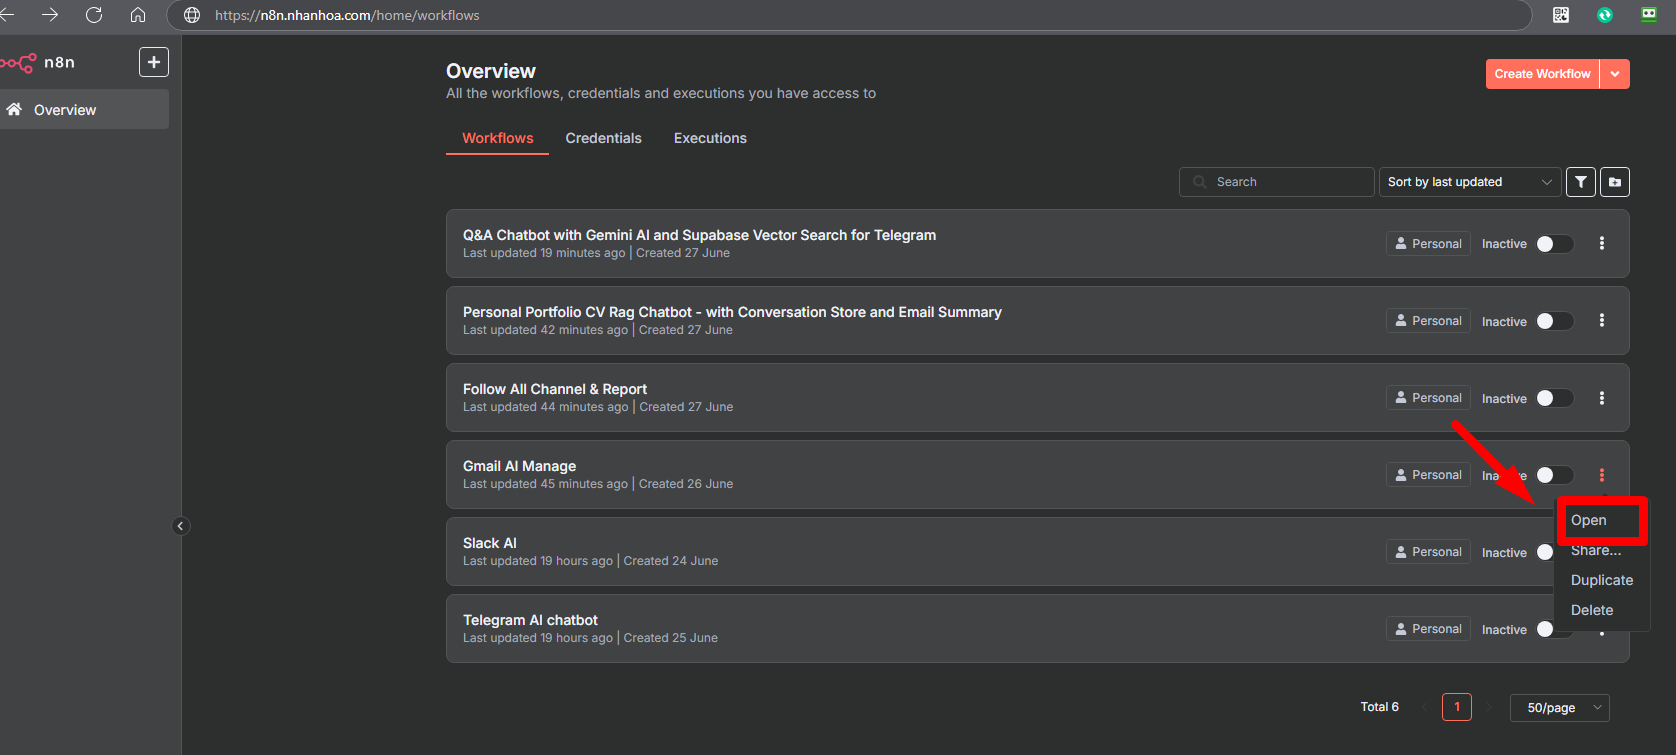Toggle Q&A Chatbot workflow active switch
1676x755 pixels.
pos(1555,244)
